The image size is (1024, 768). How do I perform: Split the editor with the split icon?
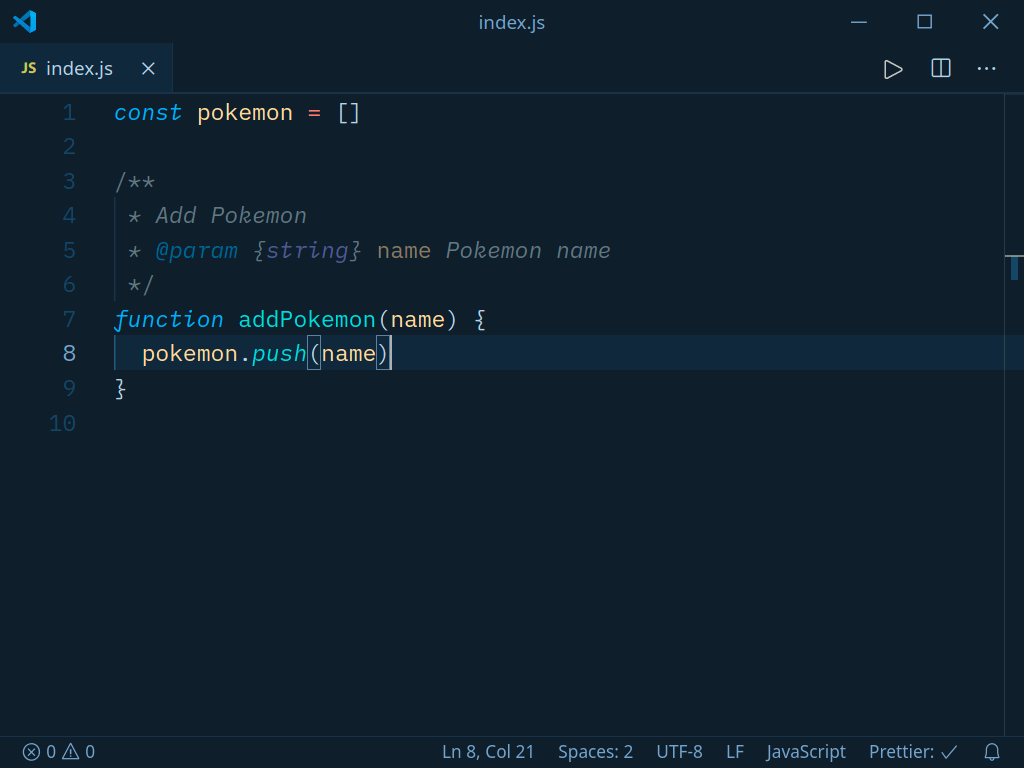(x=940, y=69)
